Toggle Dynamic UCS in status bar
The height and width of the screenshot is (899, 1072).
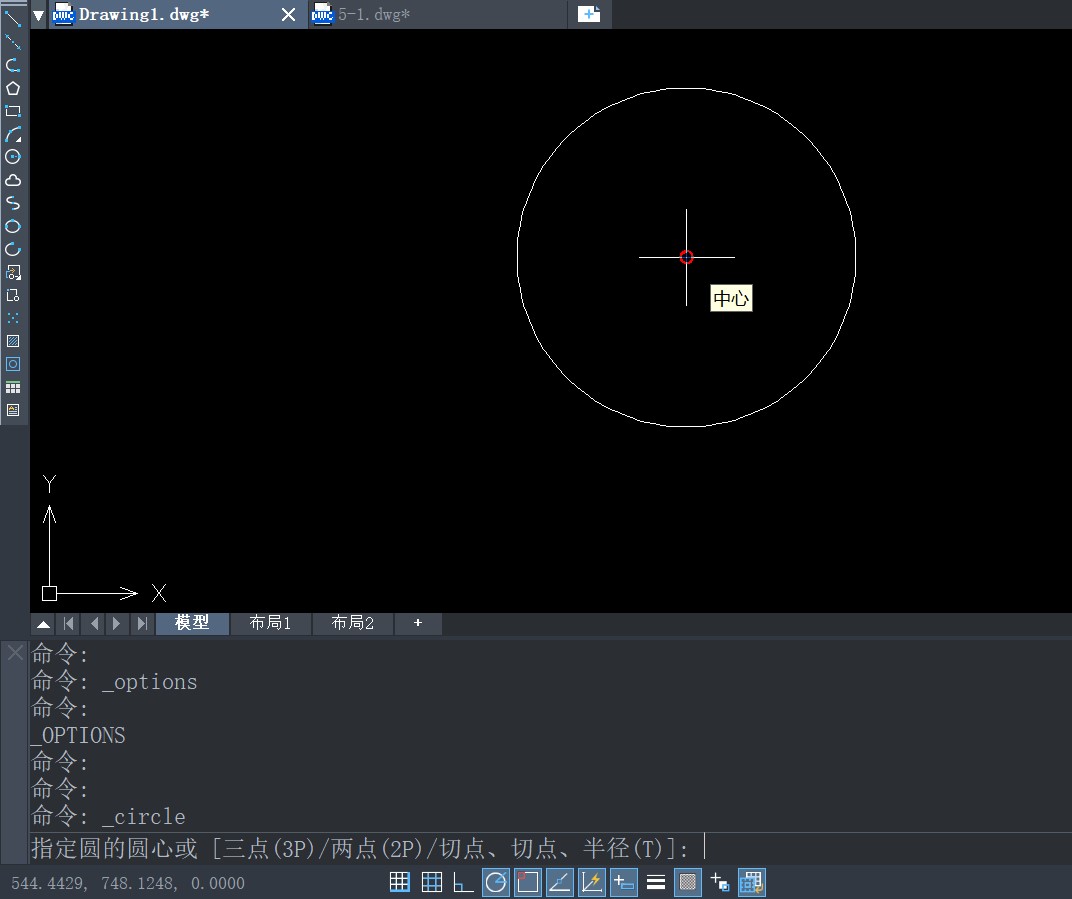point(592,882)
